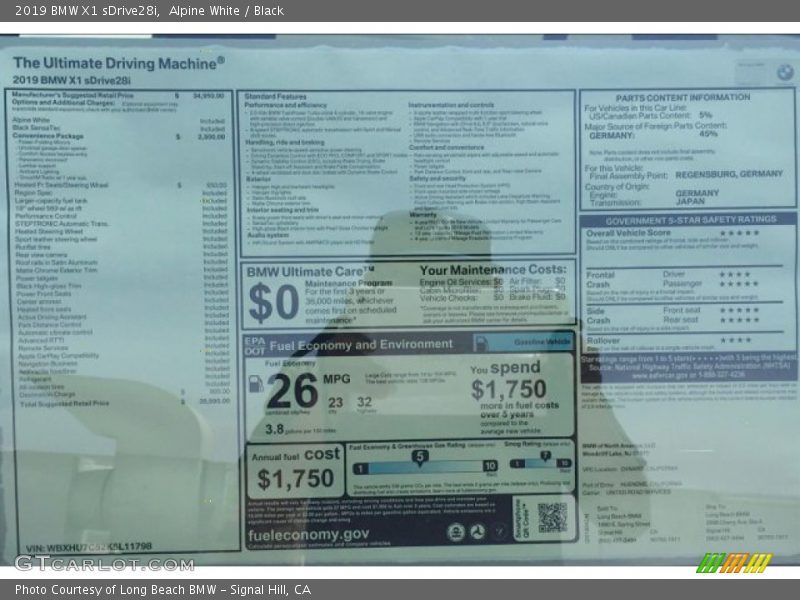Image resolution: width=800 pixels, height=600 pixels.
Task: Click 'Park Distance Control' line
Action: [x=123, y=324]
